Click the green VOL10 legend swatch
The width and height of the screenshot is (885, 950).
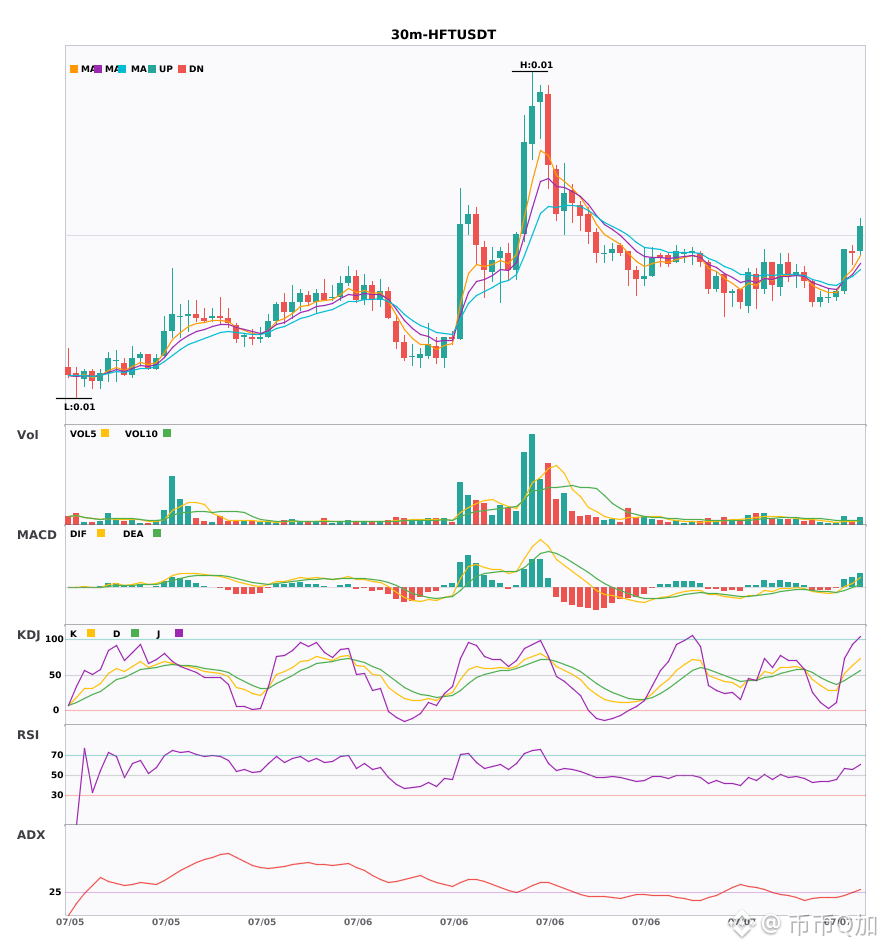coord(167,433)
